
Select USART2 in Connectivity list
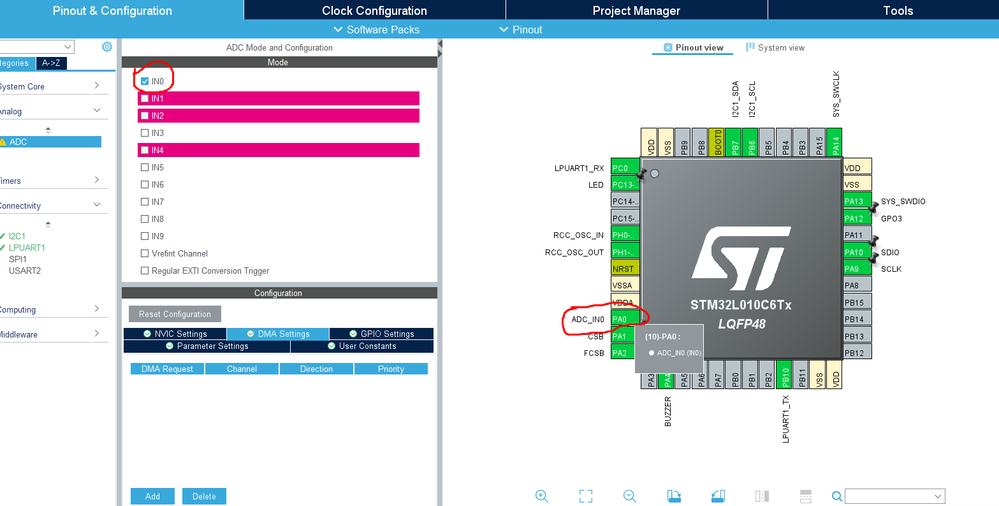tap(25, 270)
